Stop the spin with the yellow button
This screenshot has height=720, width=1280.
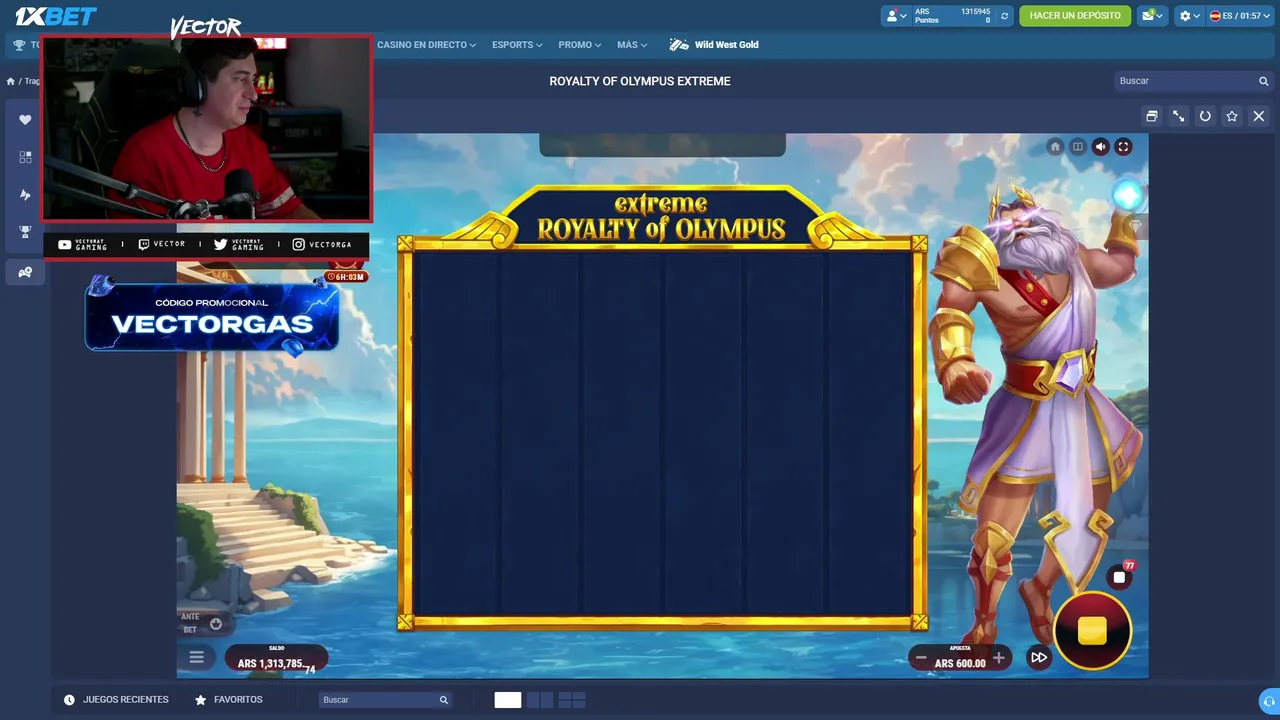point(1092,630)
